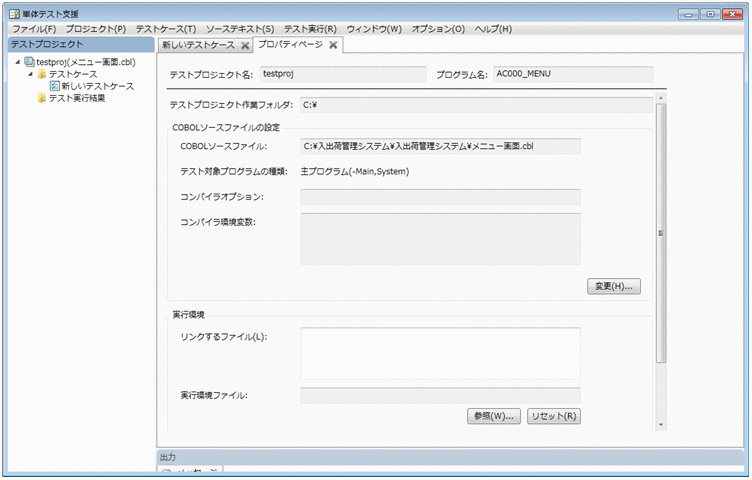The width and height of the screenshot is (752, 480).
Task: Click the application icon in title bar
Action: 14,14
